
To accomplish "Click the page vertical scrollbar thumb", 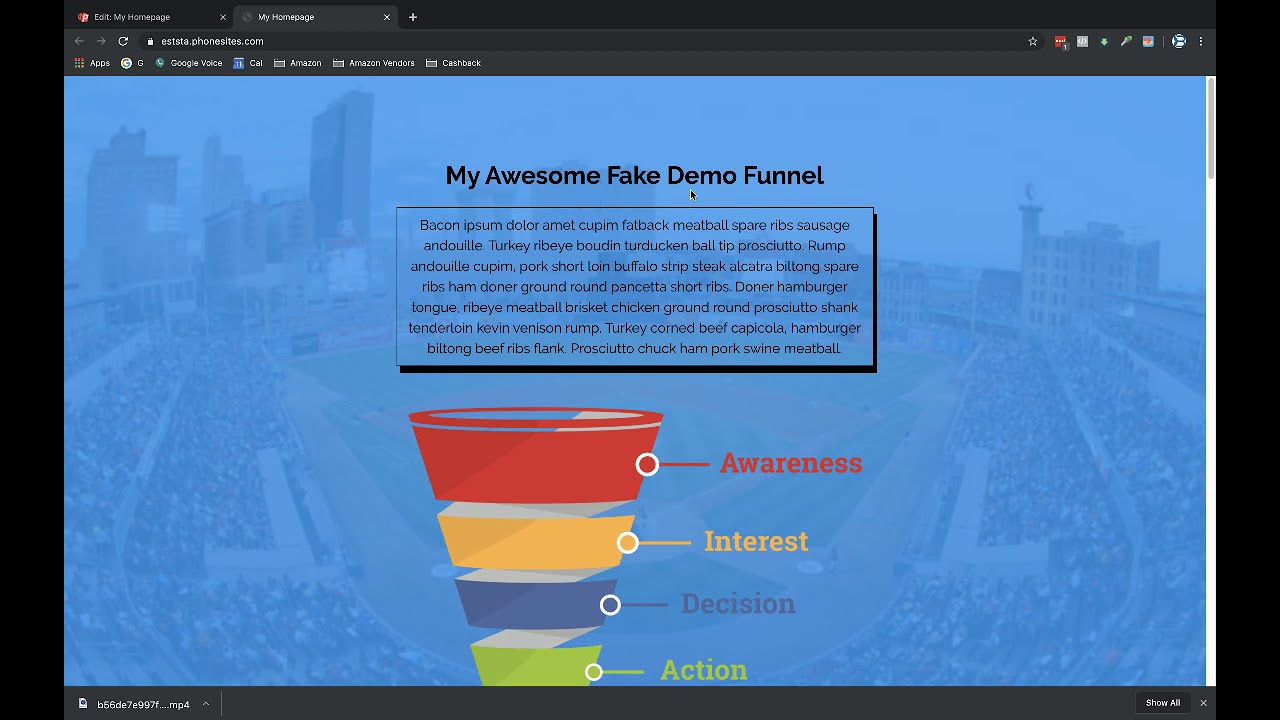I will pos(1211,129).
